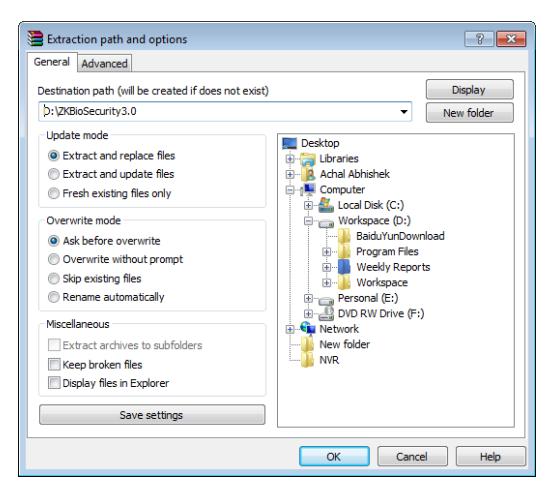Click the question mark help icon in title bar
Image resolution: width=558 pixels, height=492 pixels.
479,39
